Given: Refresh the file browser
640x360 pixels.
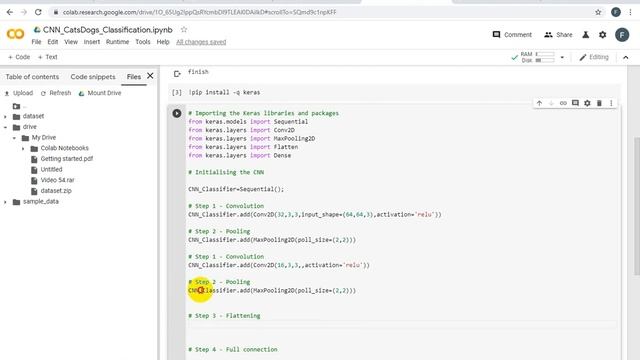Looking at the screenshot, I should tap(56, 93).
